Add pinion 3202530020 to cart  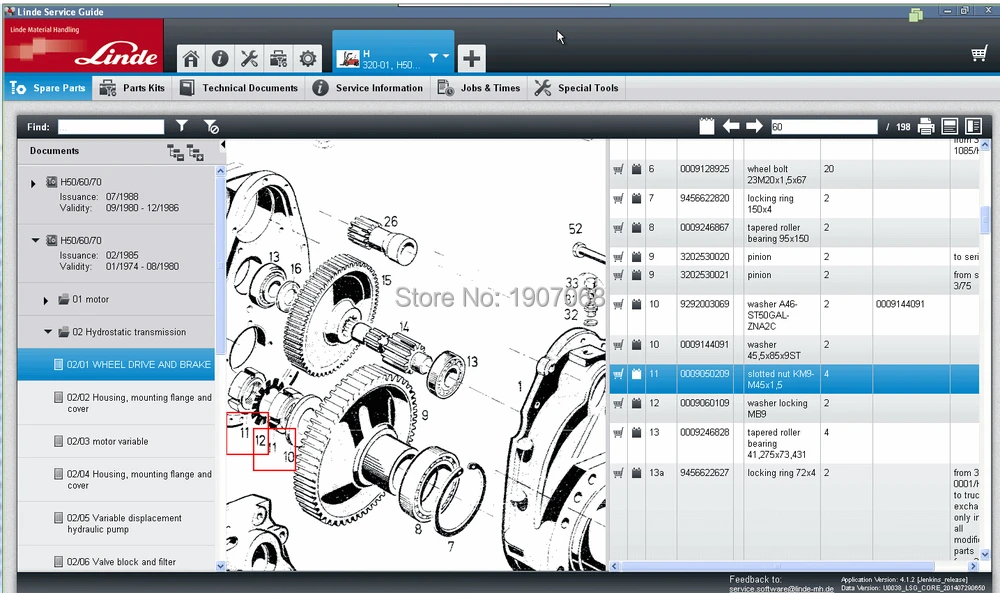pos(618,257)
